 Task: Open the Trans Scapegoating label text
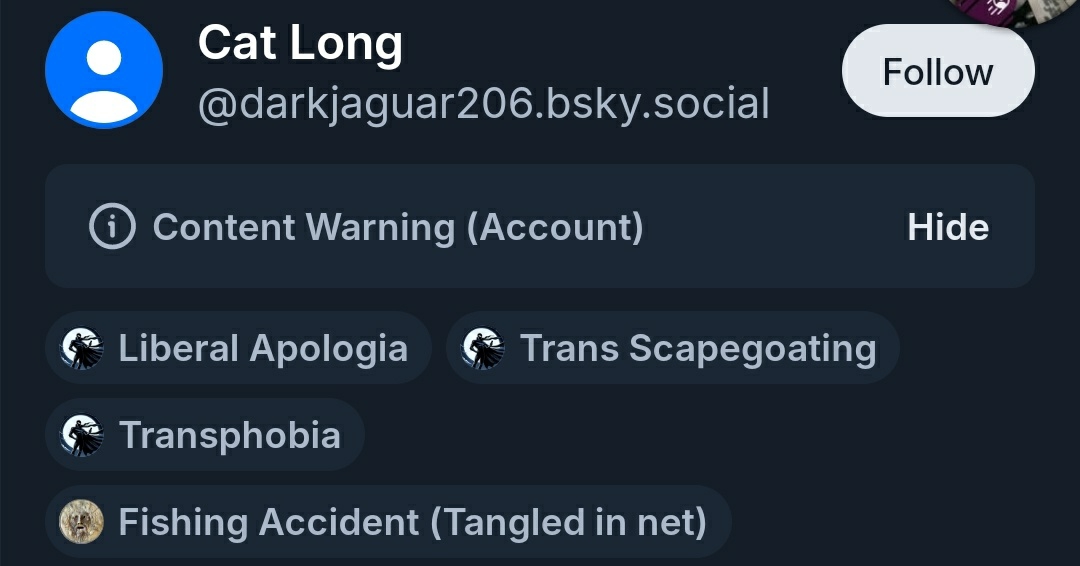[697, 348]
